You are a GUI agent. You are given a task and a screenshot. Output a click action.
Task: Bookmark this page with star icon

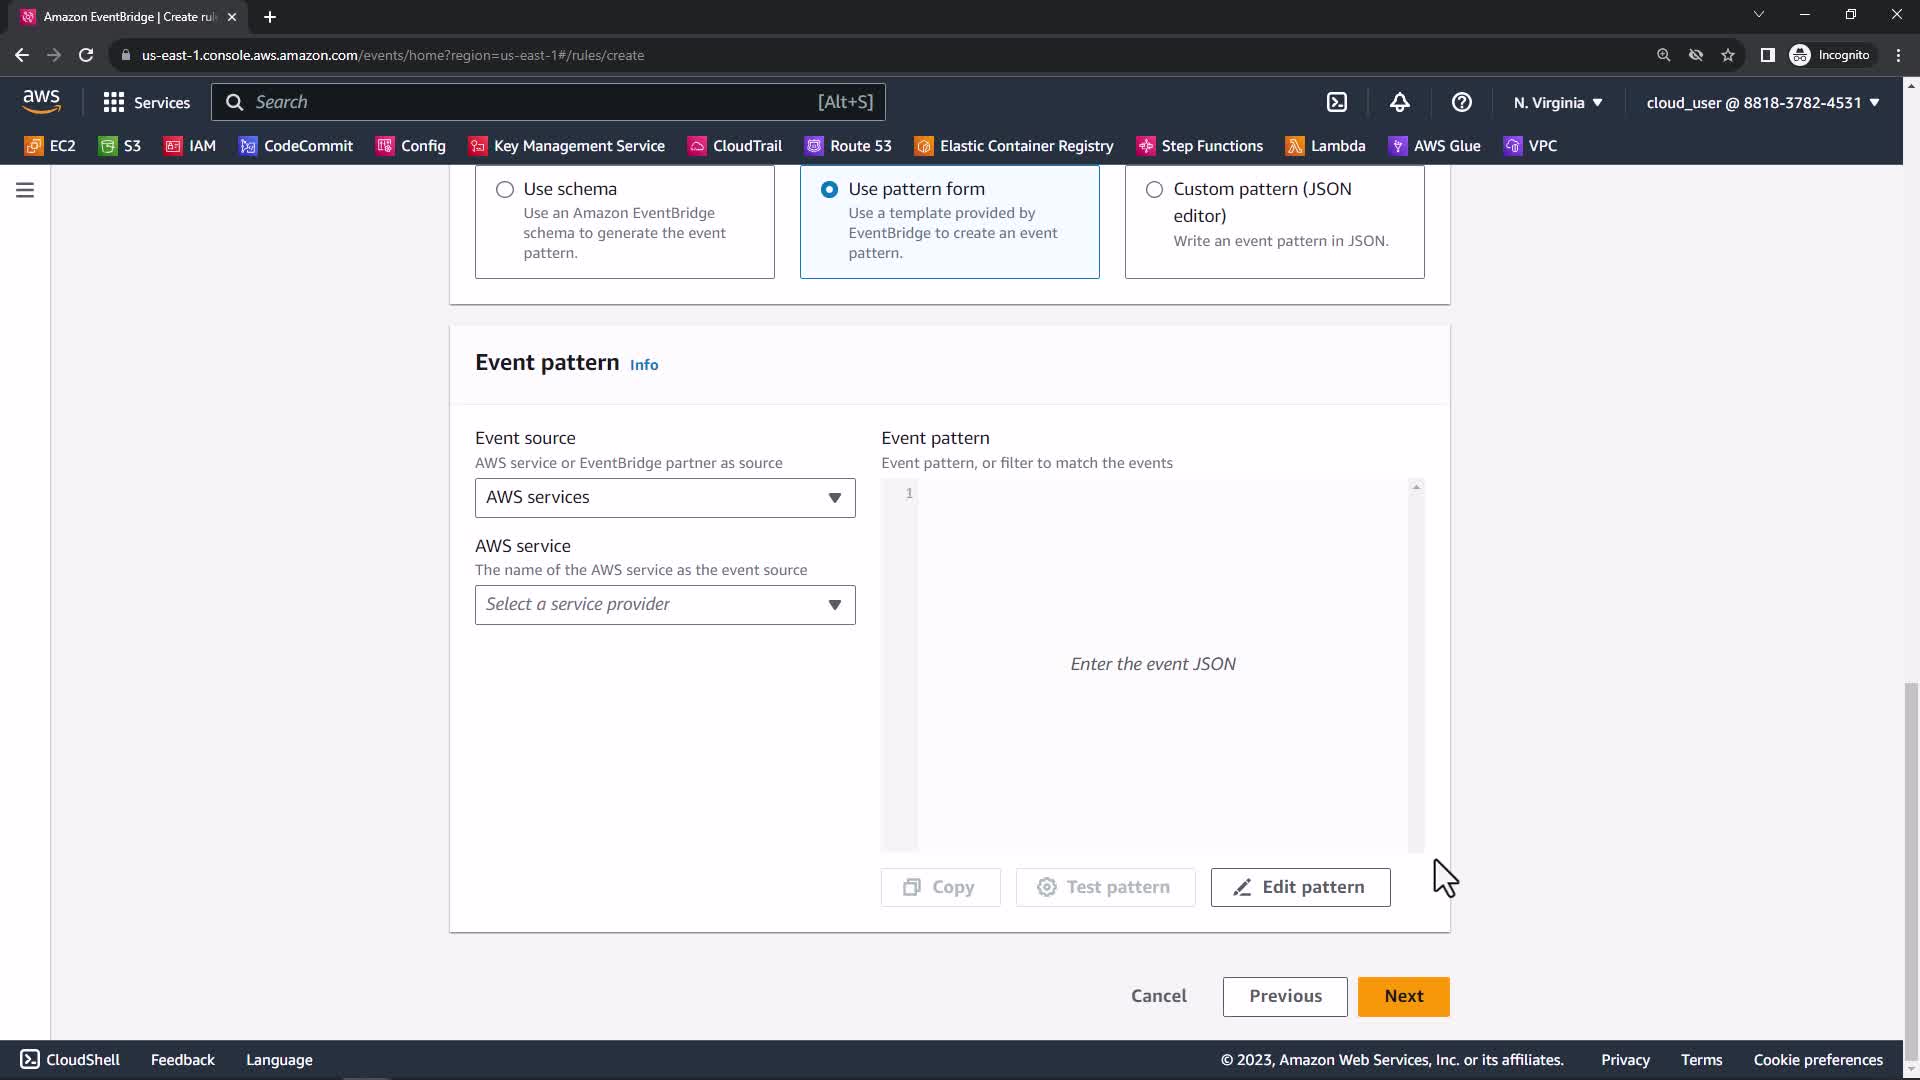coord(1727,55)
